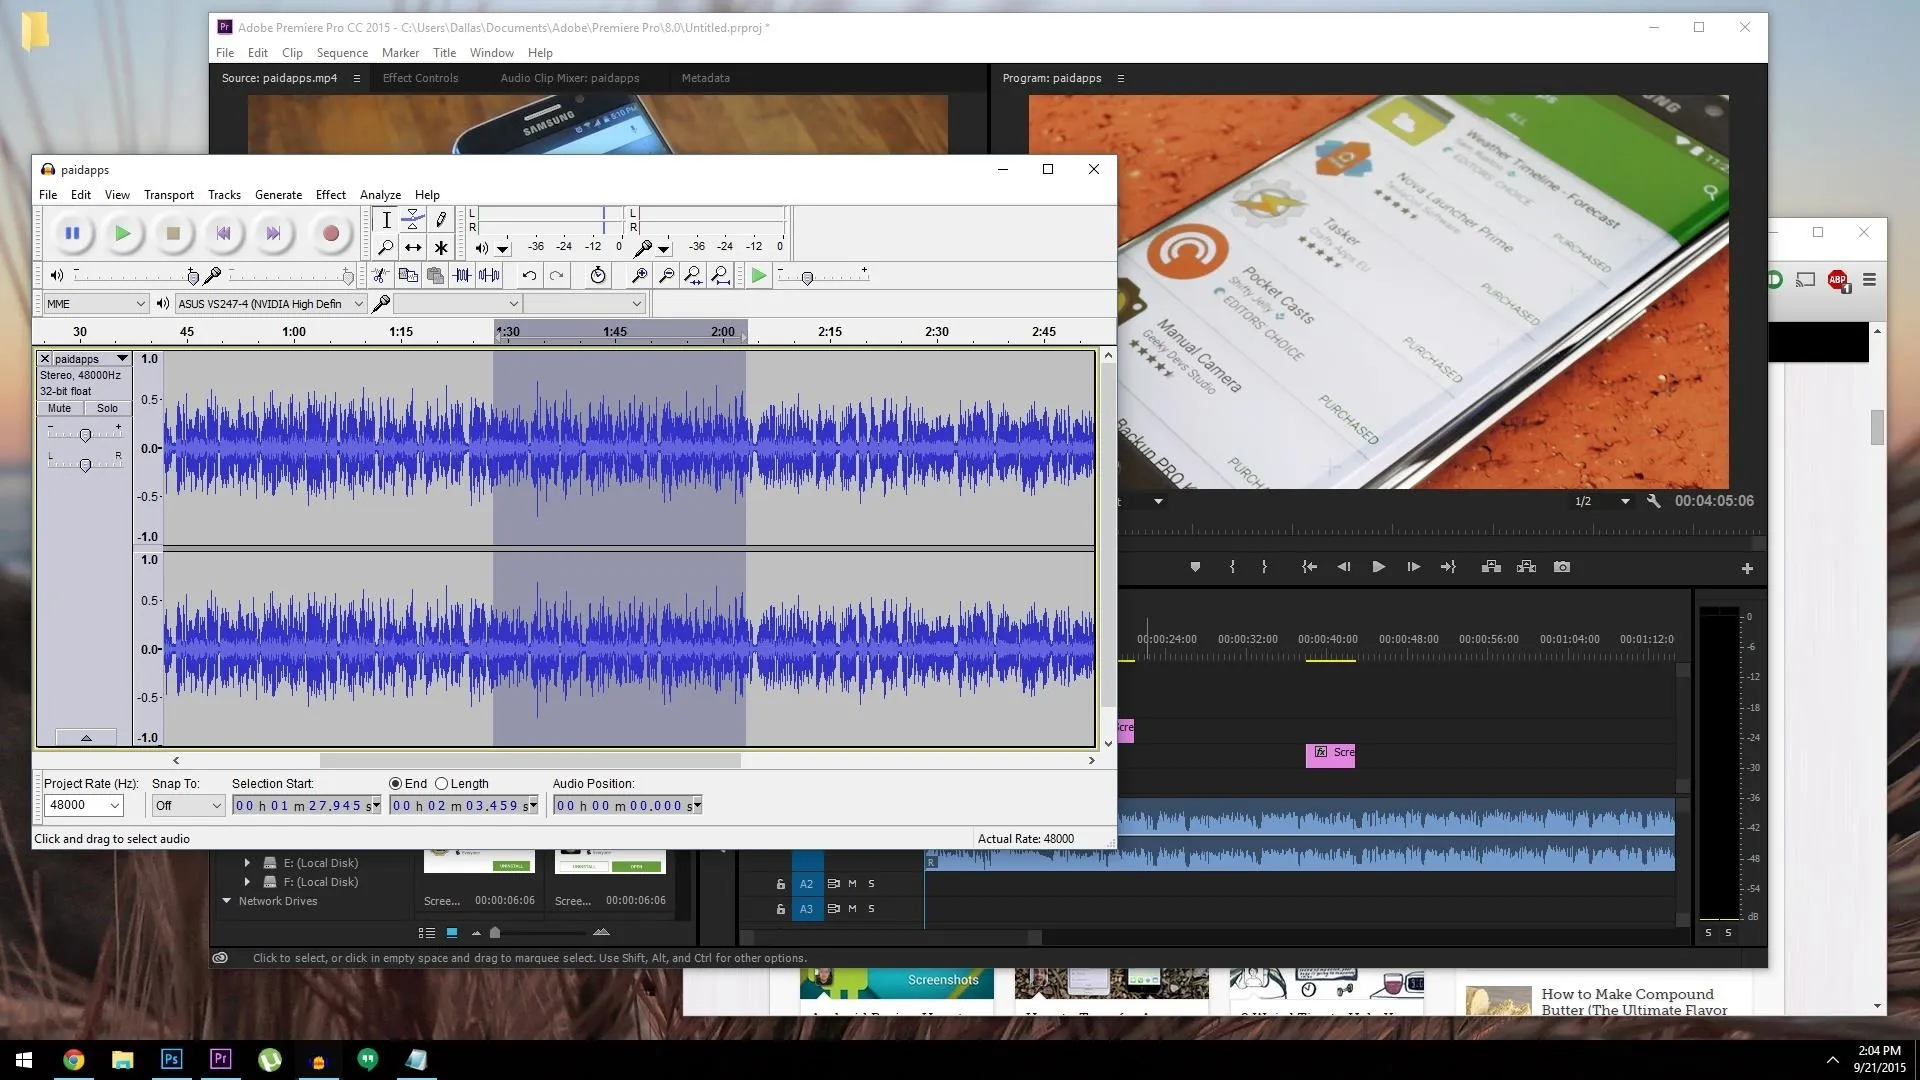Undo the last Audacity edit
Screen dimensions: 1920x1080
pos(529,275)
